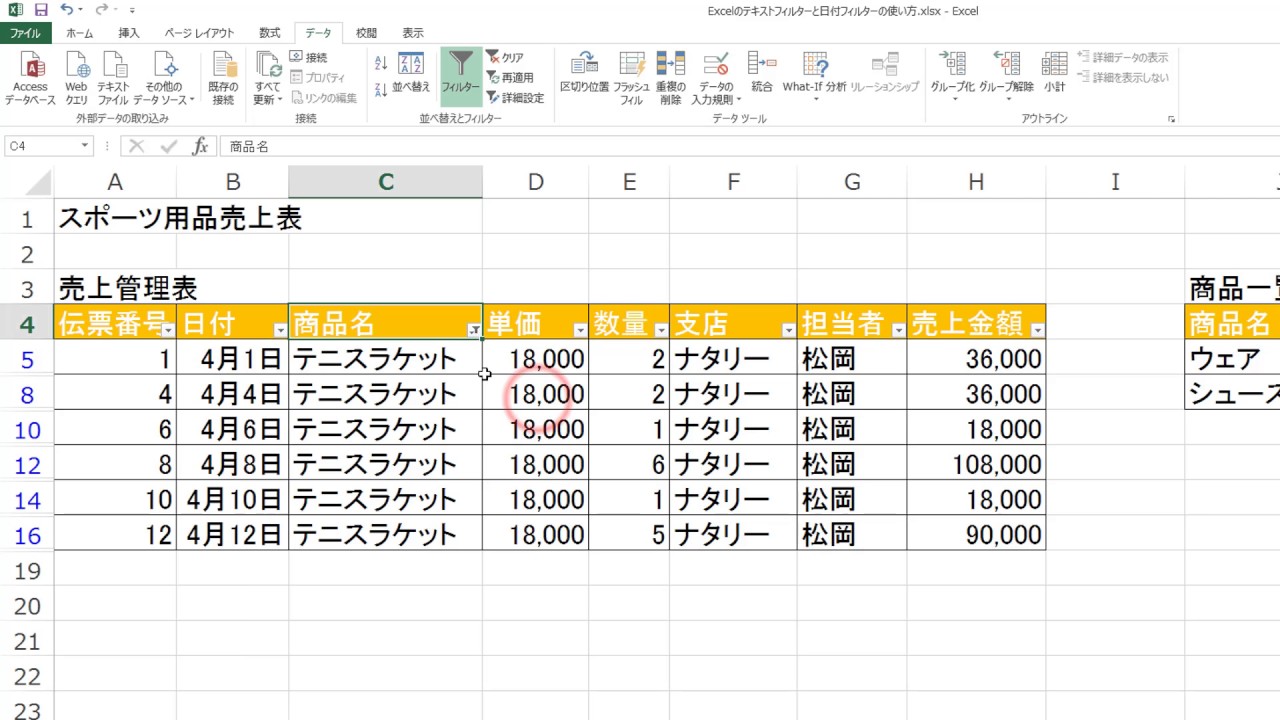Click プロパティ in the connections group

(x=317, y=78)
